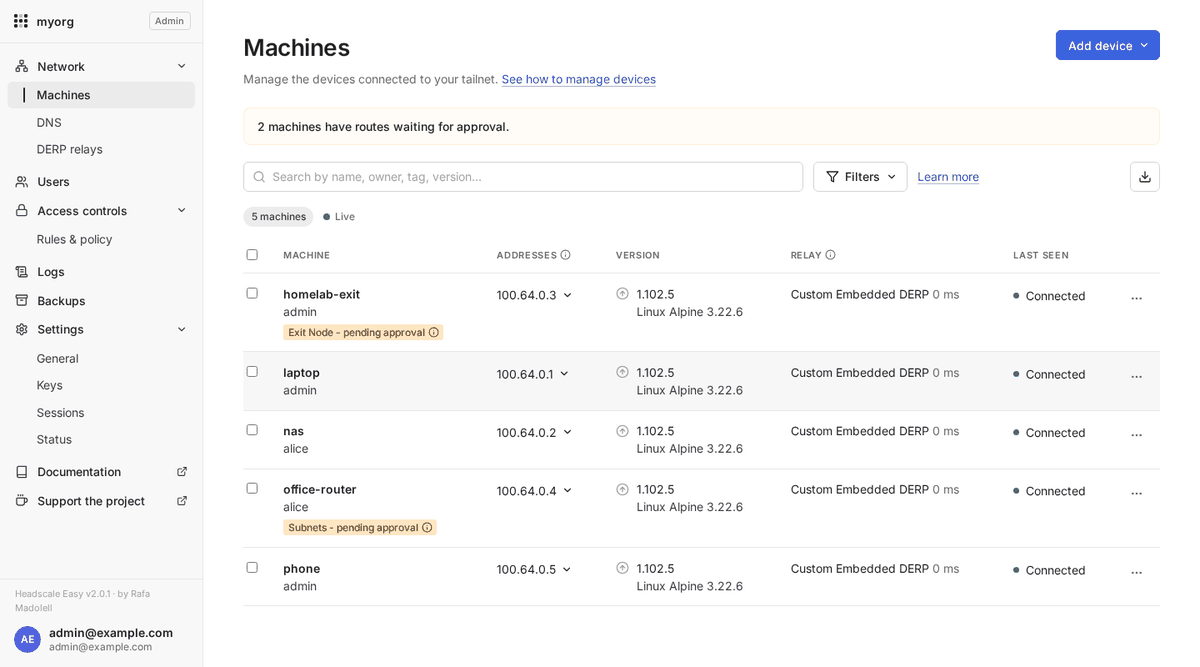Open the more options menu for office-router

[1136, 493]
